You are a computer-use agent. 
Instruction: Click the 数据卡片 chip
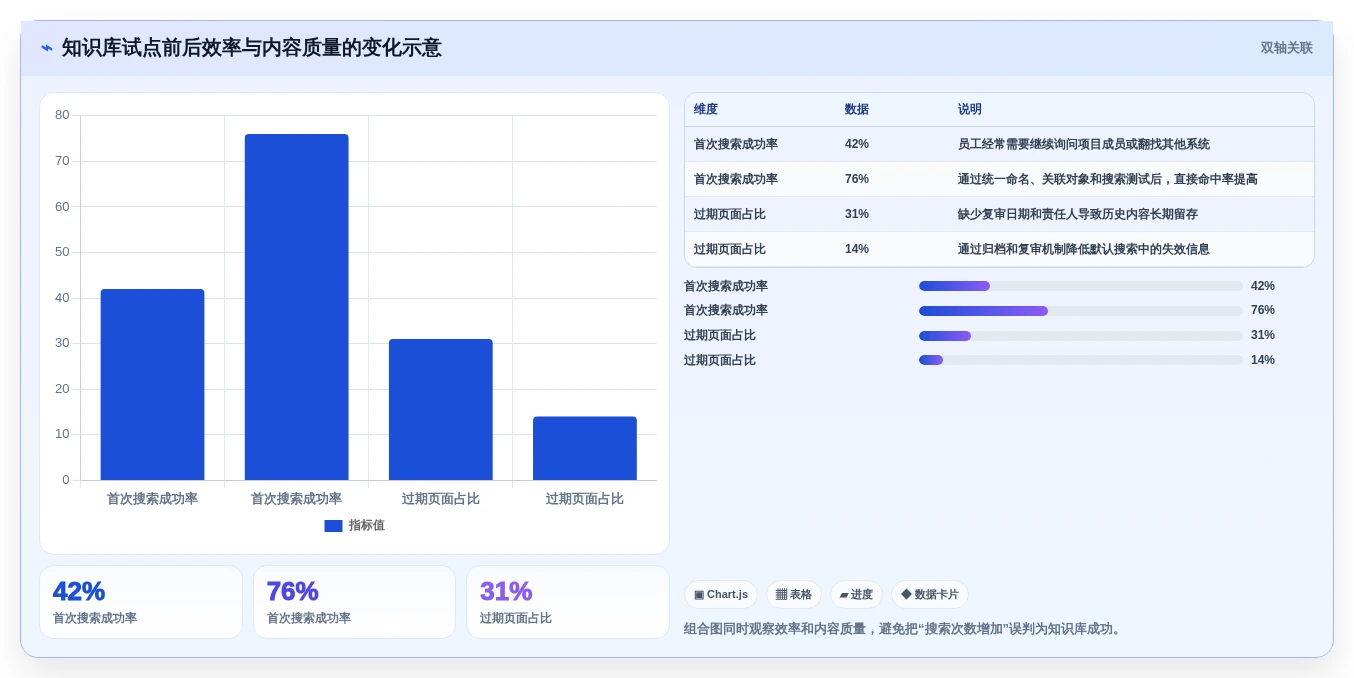[x=930, y=594]
